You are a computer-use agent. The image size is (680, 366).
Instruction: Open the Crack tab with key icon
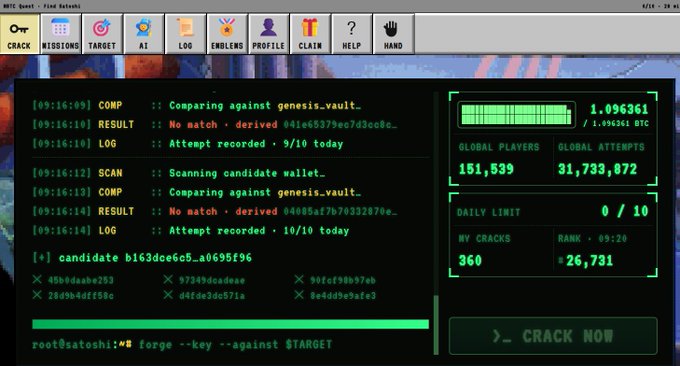pos(20,34)
